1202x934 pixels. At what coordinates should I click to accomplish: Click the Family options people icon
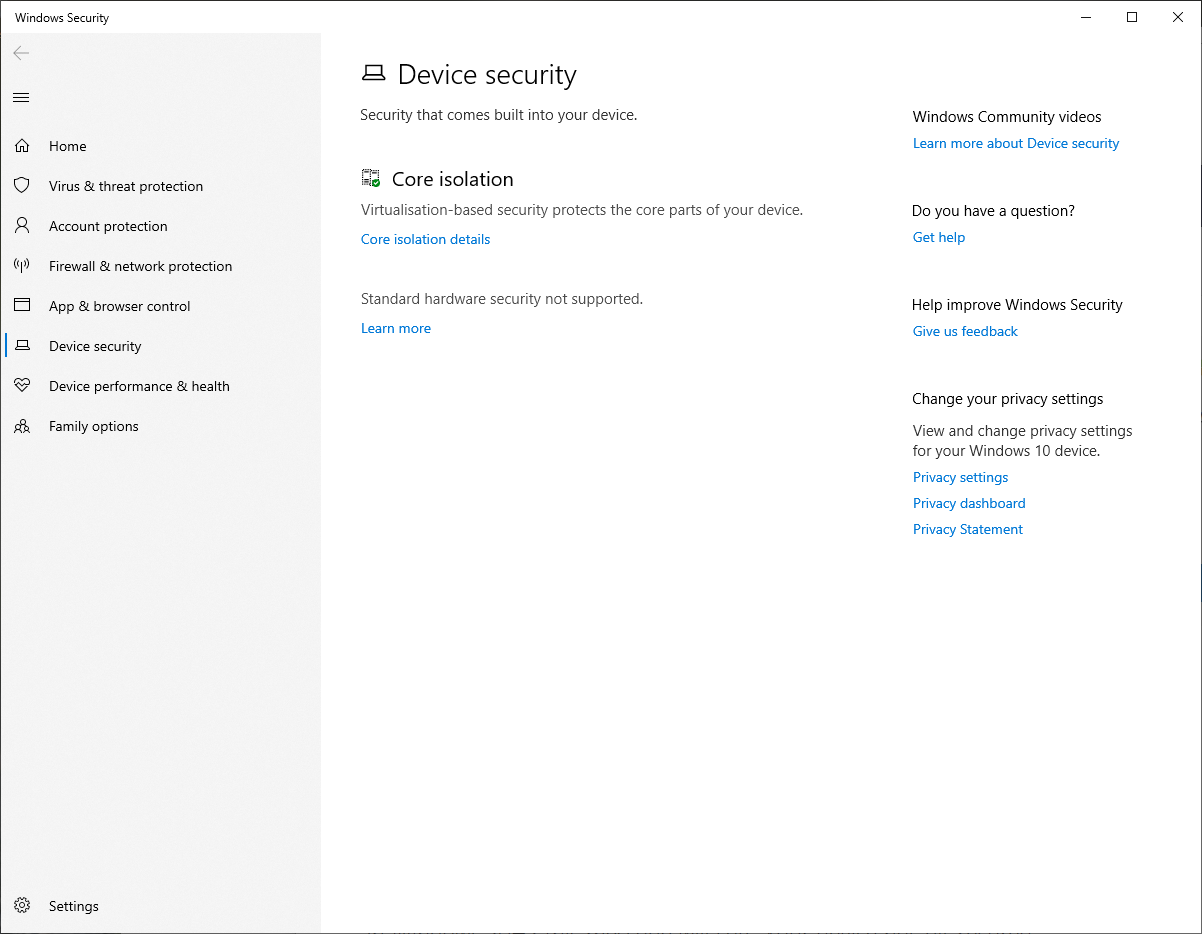22,426
